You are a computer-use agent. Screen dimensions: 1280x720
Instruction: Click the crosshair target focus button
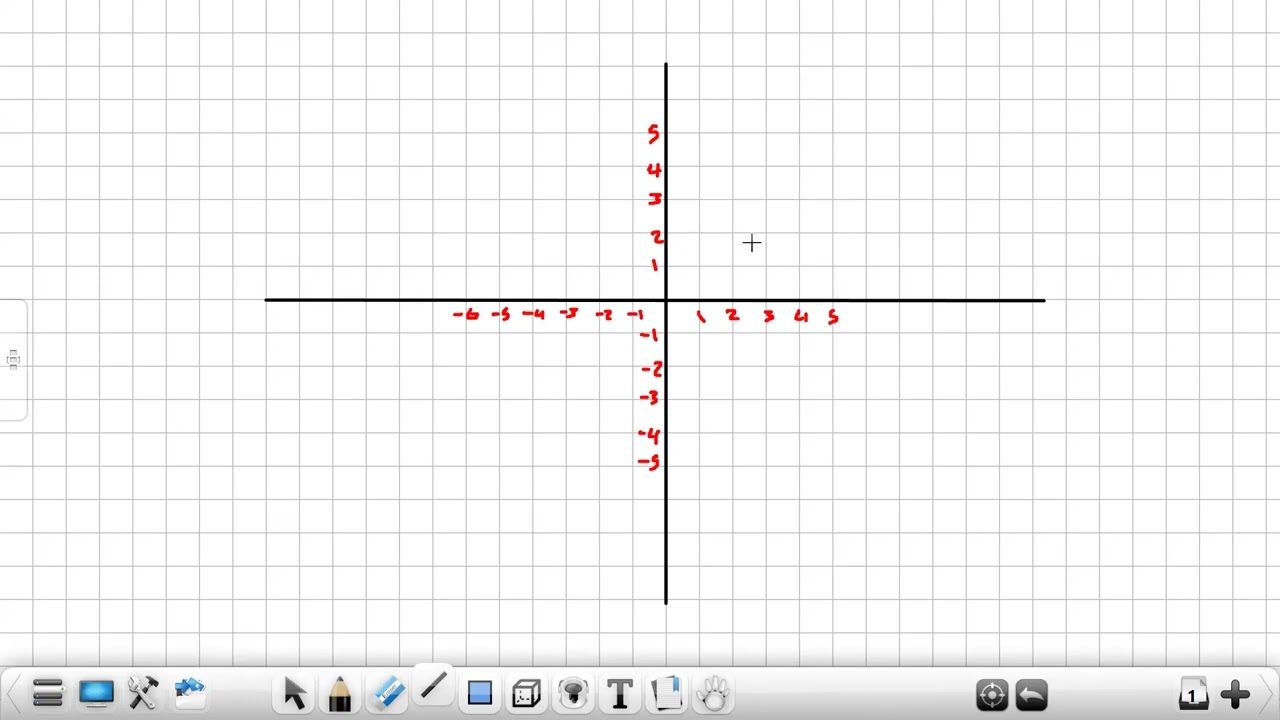pos(992,694)
